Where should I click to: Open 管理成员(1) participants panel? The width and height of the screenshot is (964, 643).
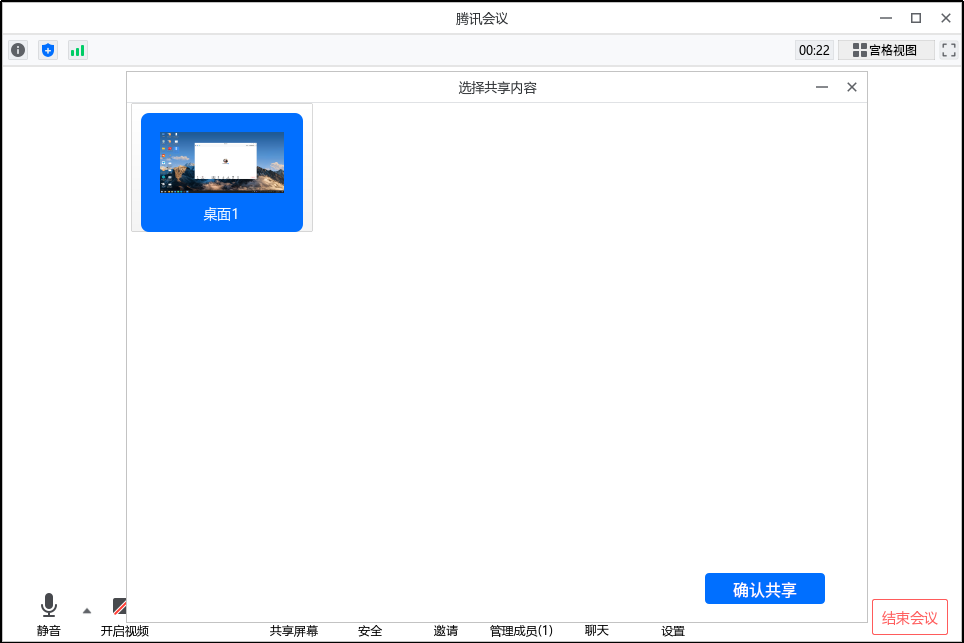tap(520, 631)
